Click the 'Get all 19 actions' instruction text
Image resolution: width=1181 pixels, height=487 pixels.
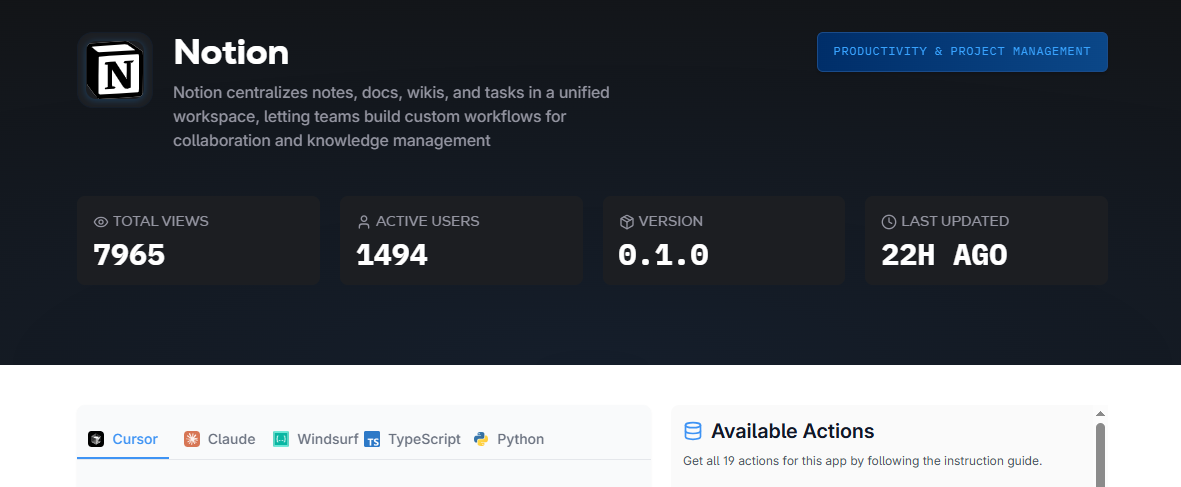862,461
